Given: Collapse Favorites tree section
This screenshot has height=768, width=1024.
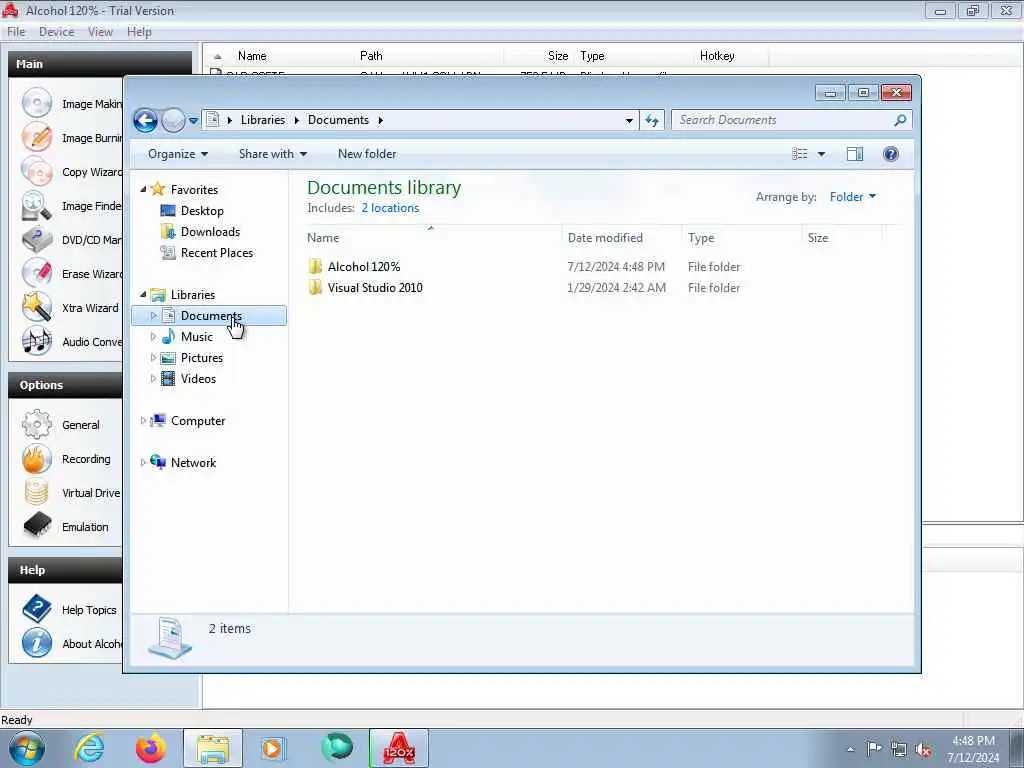Looking at the screenshot, I should tap(143, 189).
